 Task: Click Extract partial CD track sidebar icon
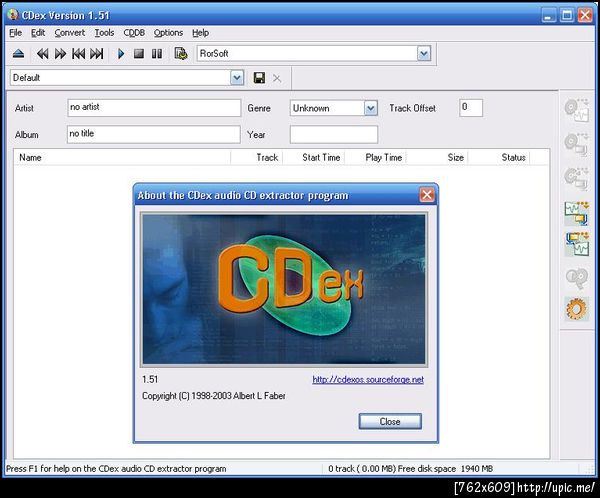coord(577,178)
